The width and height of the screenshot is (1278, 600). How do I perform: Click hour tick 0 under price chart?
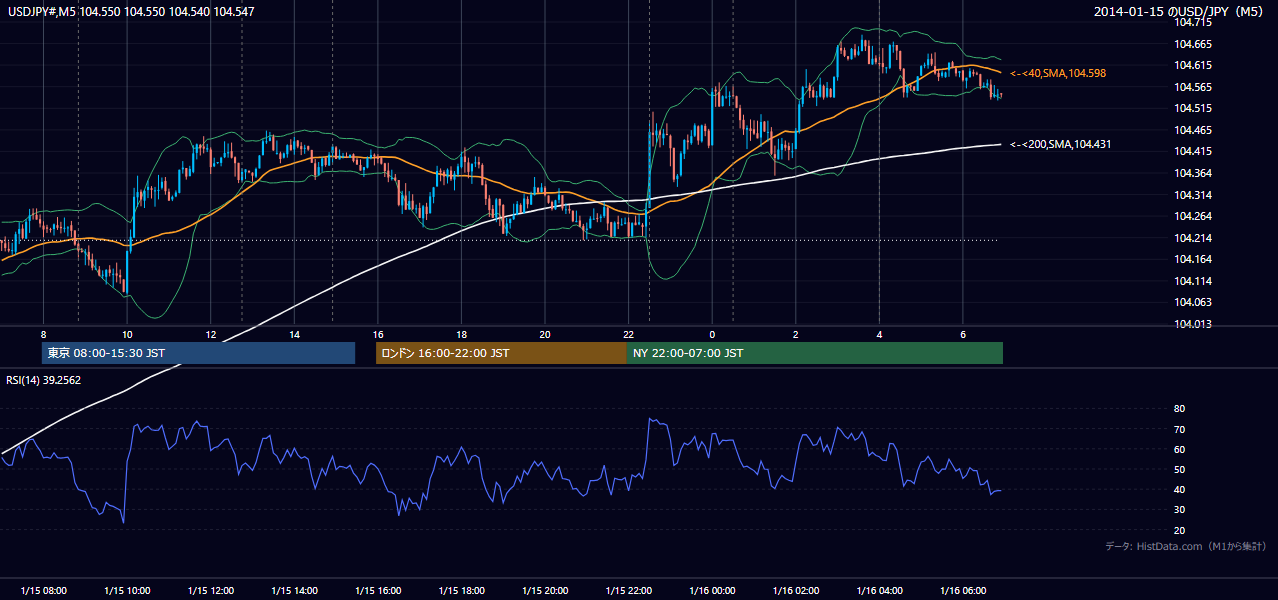point(712,334)
